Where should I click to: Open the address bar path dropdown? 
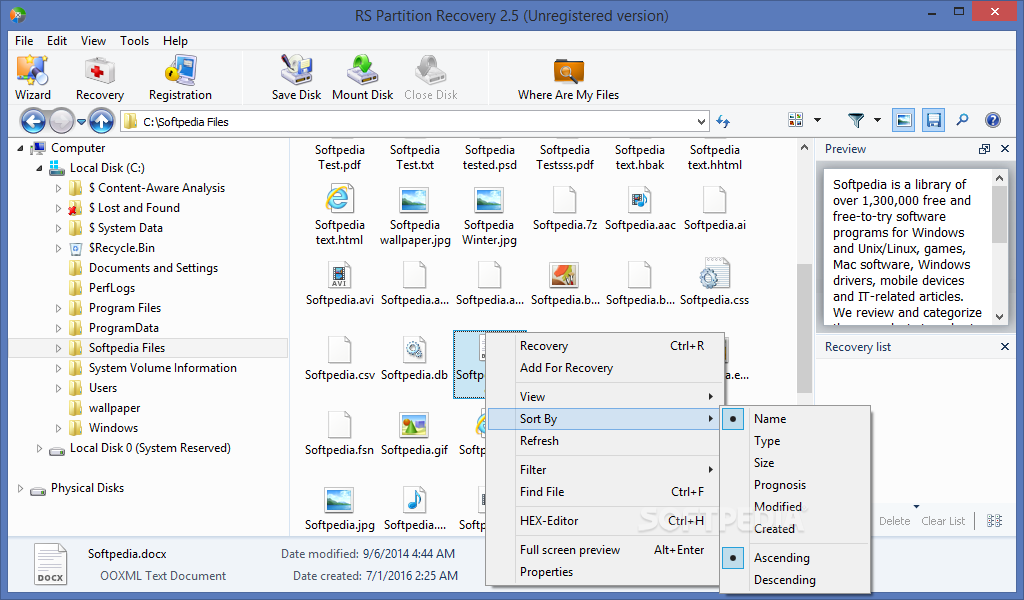(701, 121)
